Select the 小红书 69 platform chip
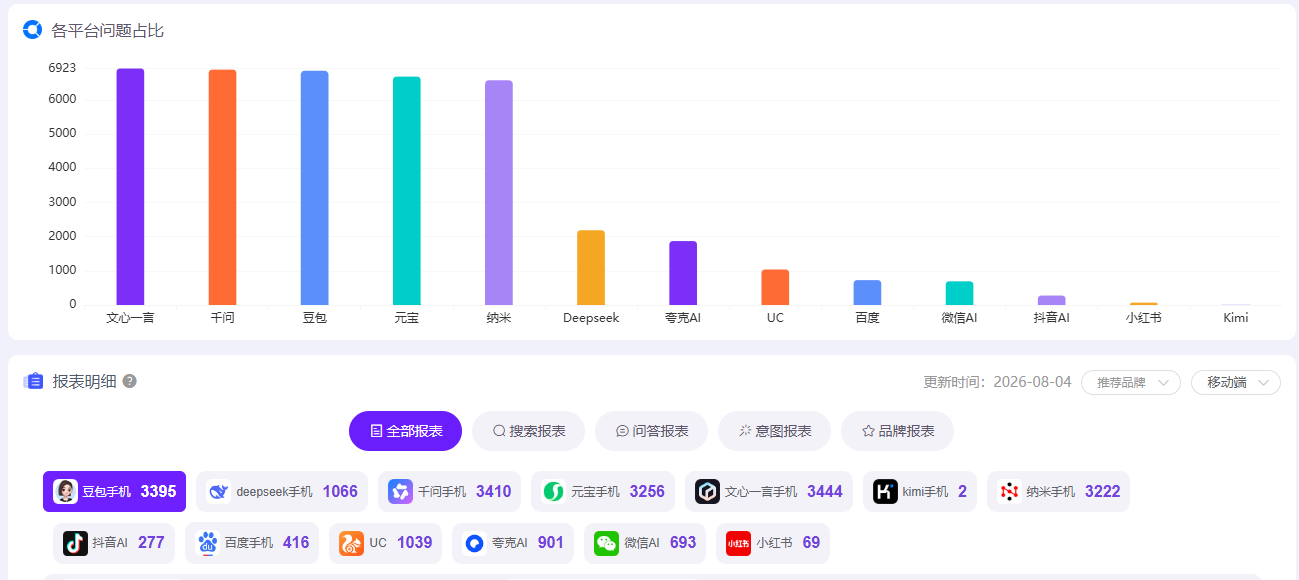 [x=773, y=543]
